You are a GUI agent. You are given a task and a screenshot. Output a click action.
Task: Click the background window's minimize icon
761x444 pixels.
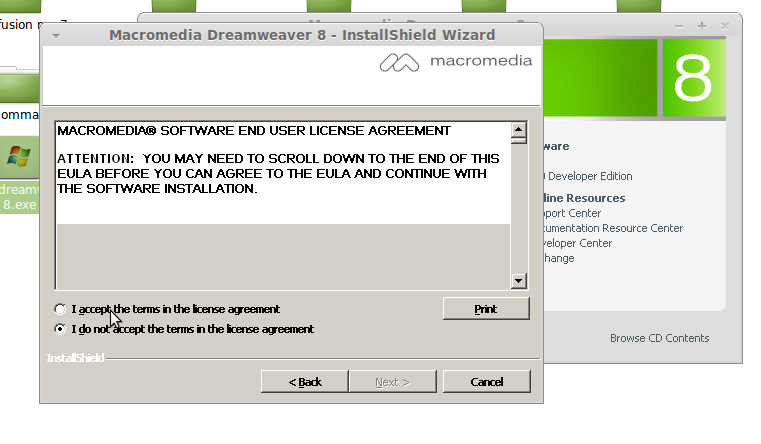(679, 26)
